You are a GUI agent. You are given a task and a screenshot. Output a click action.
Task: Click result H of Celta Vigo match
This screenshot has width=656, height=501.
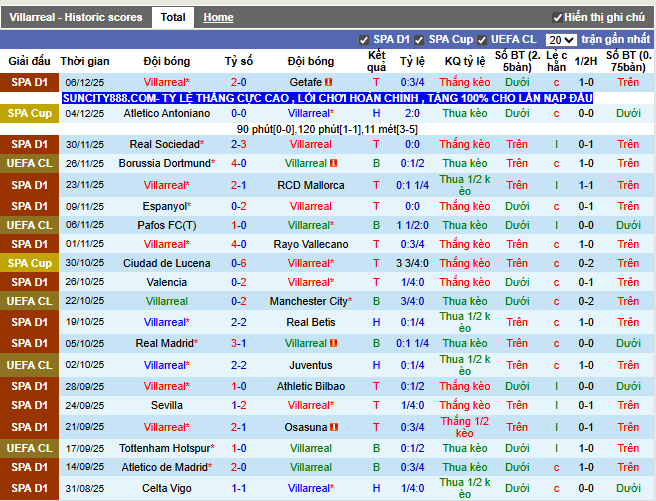pyautogui.click(x=377, y=488)
